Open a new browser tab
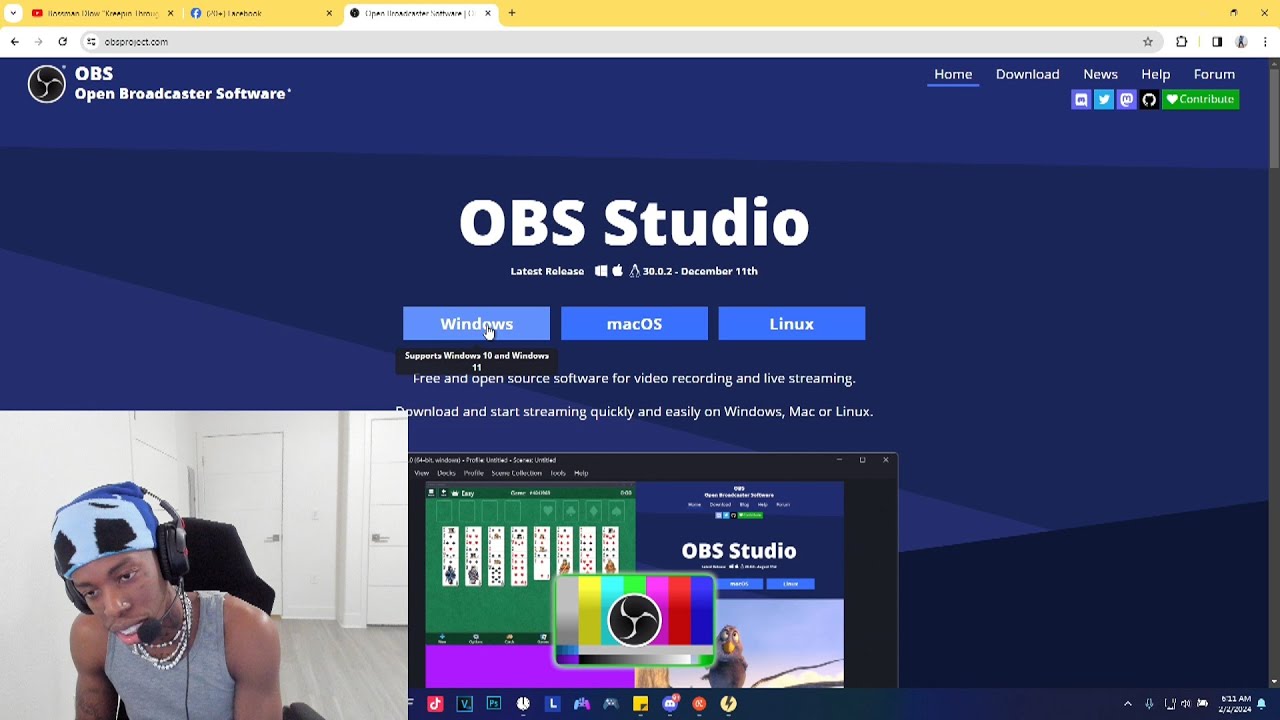The height and width of the screenshot is (720, 1280). click(x=512, y=13)
